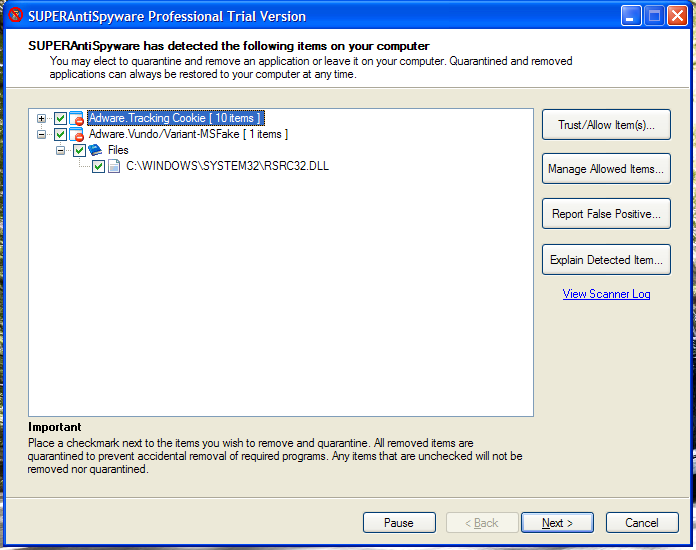This screenshot has width=696, height=550.
Task: Click the blue books Files folder icon
Action: 95,150
